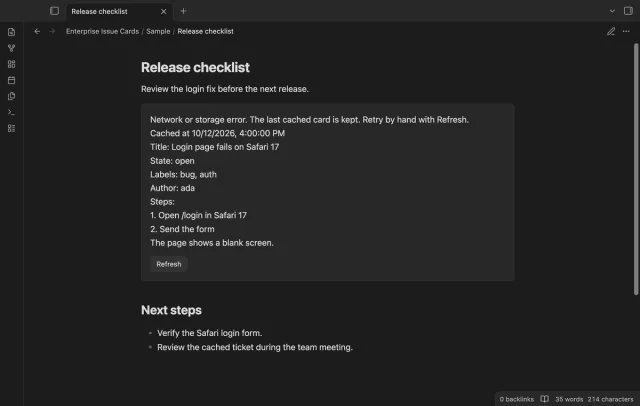Open daily note calendar icon
Viewport: 640px width, 406px height.
pos(11,80)
